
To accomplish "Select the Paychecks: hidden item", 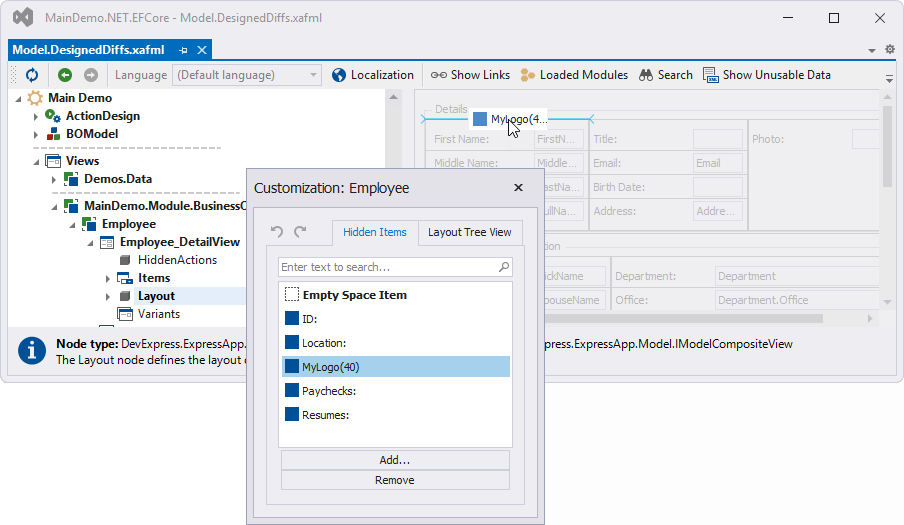I will [329, 391].
